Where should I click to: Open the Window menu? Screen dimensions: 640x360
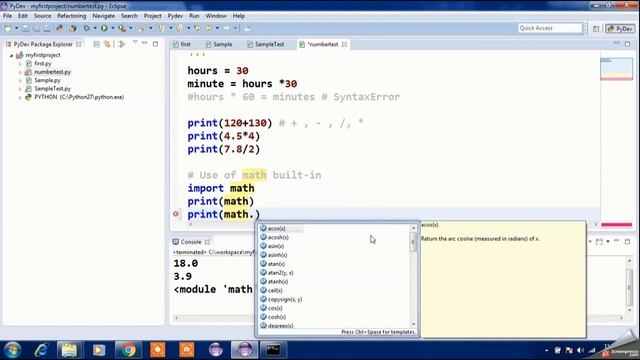point(216,16)
